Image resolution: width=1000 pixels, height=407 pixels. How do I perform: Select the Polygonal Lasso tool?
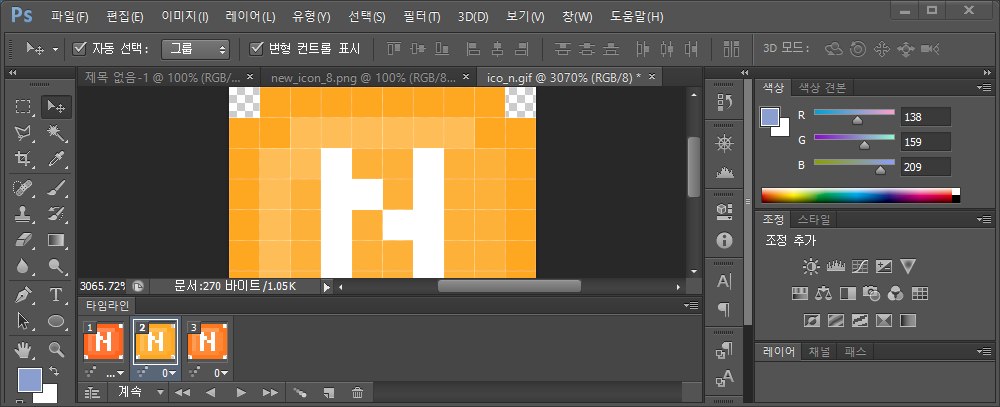click(x=24, y=133)
